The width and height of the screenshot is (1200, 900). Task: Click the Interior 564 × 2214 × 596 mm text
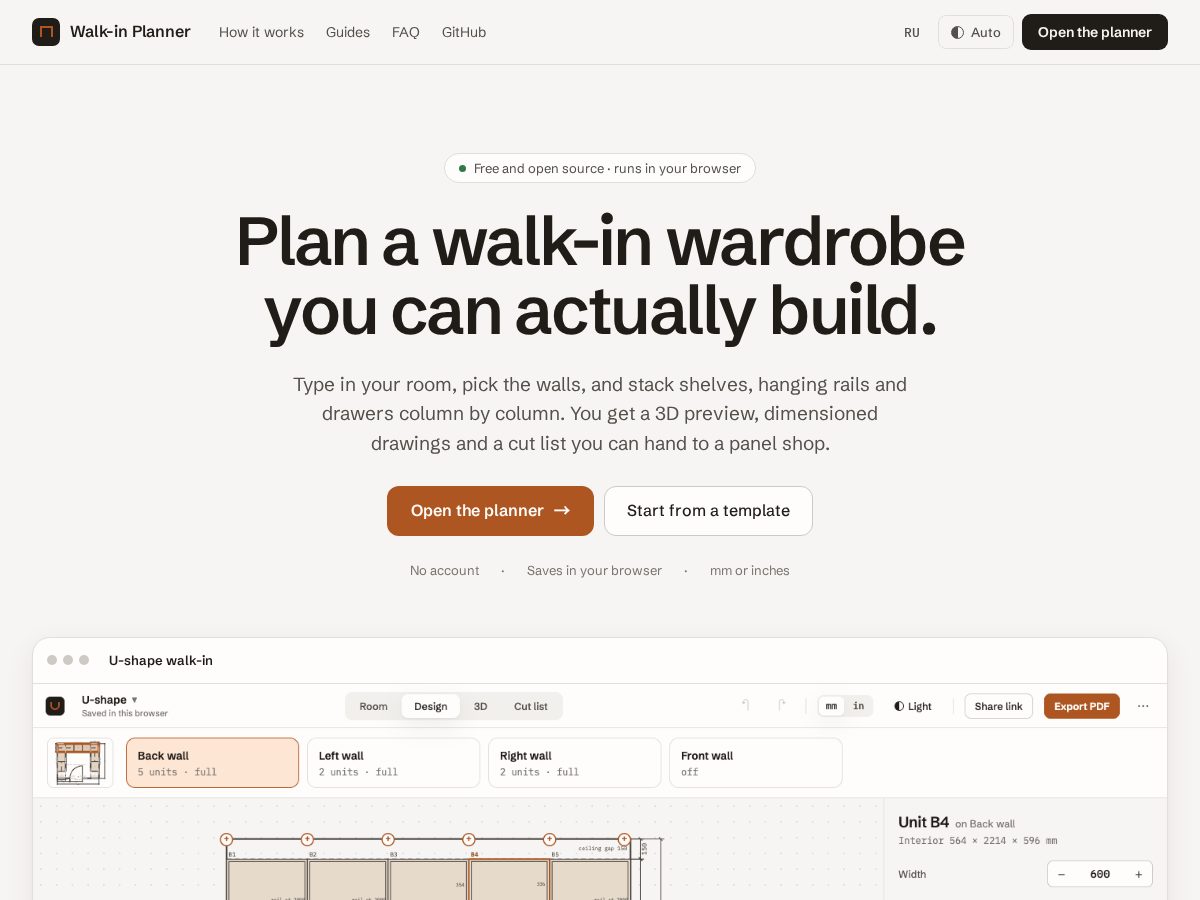pyautogui.click(x=977, y=841)
